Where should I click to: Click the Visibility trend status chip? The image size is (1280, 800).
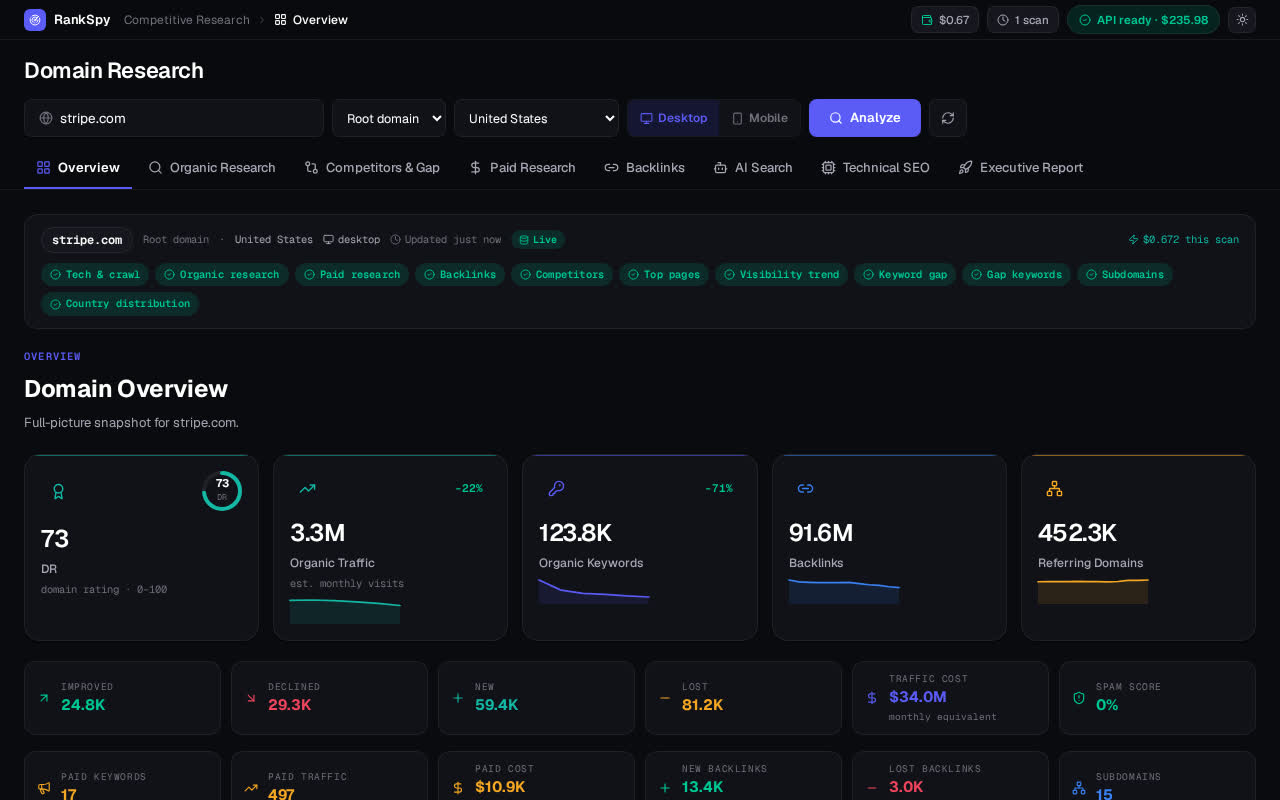(x=781, y=274)
